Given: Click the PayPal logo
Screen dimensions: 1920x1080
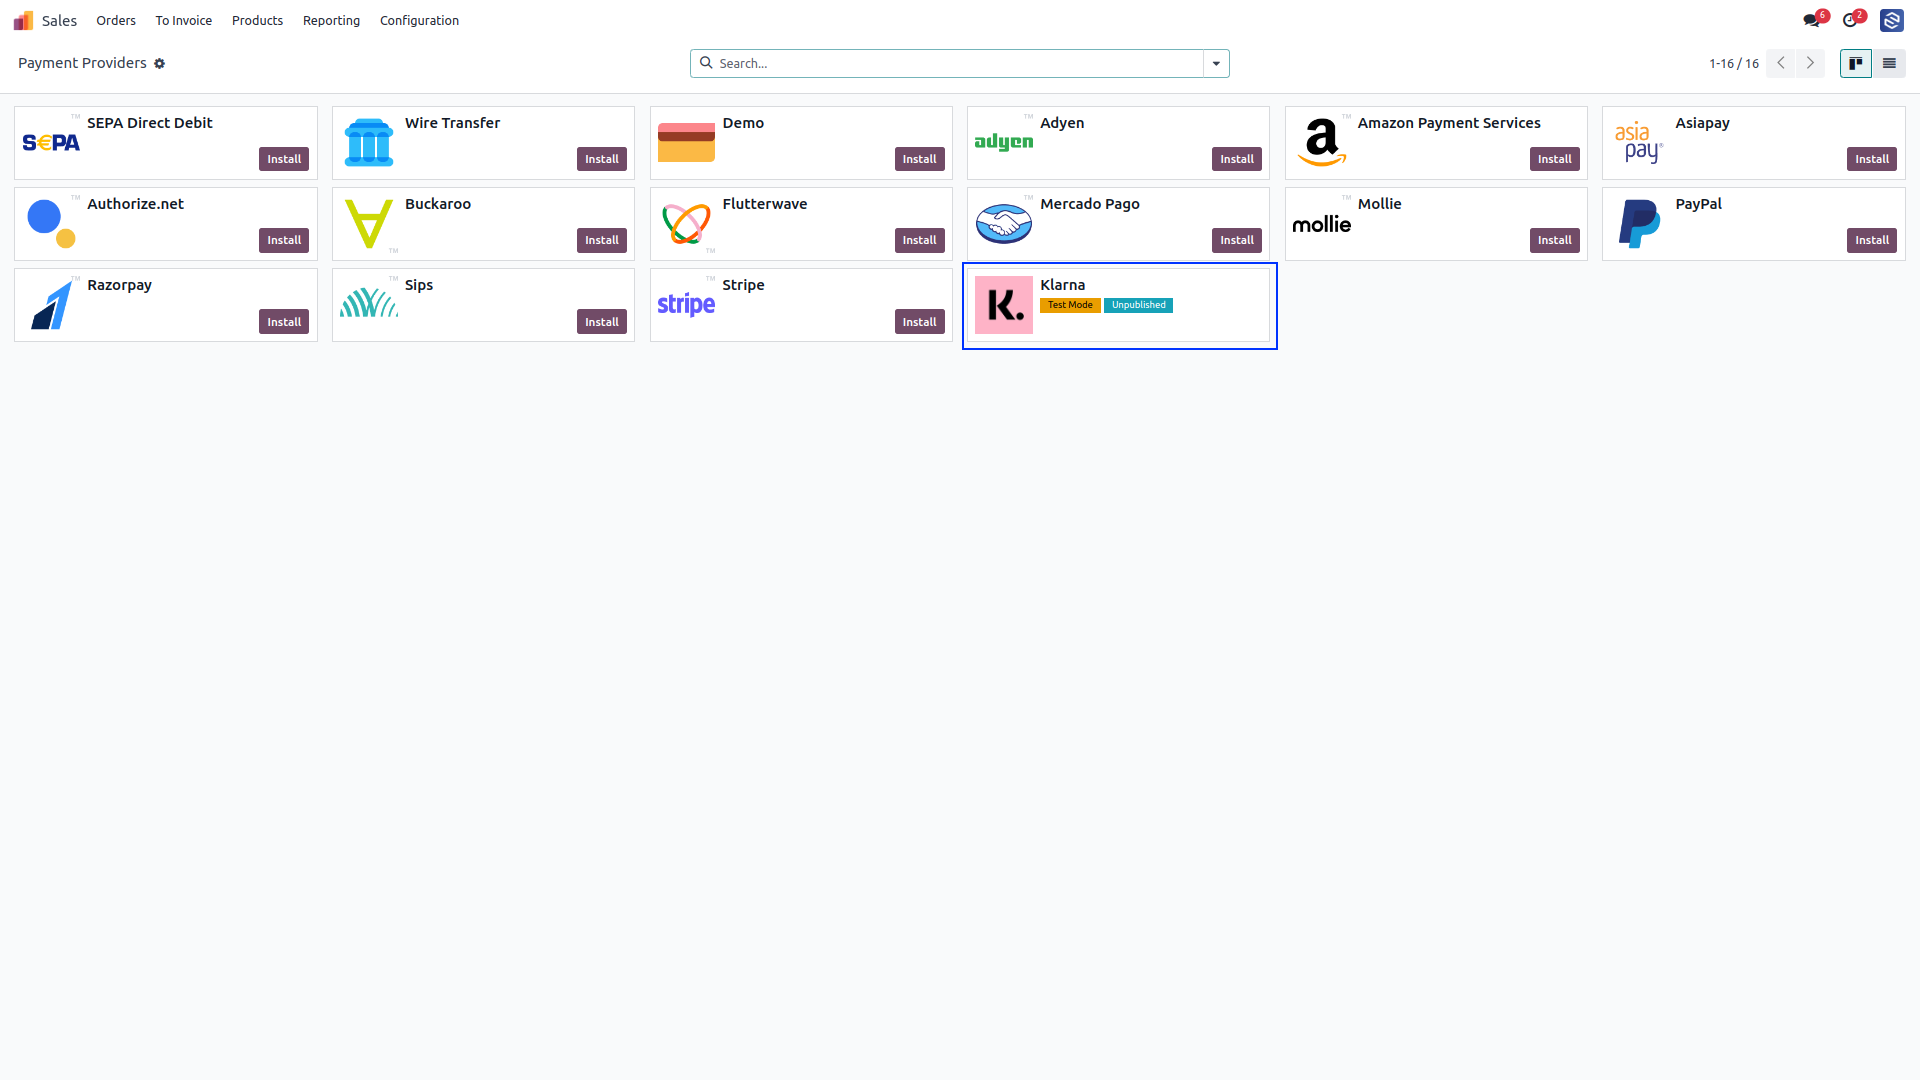Looking at the screenshot, I should pyautogui.click(x=1639, y=224).
